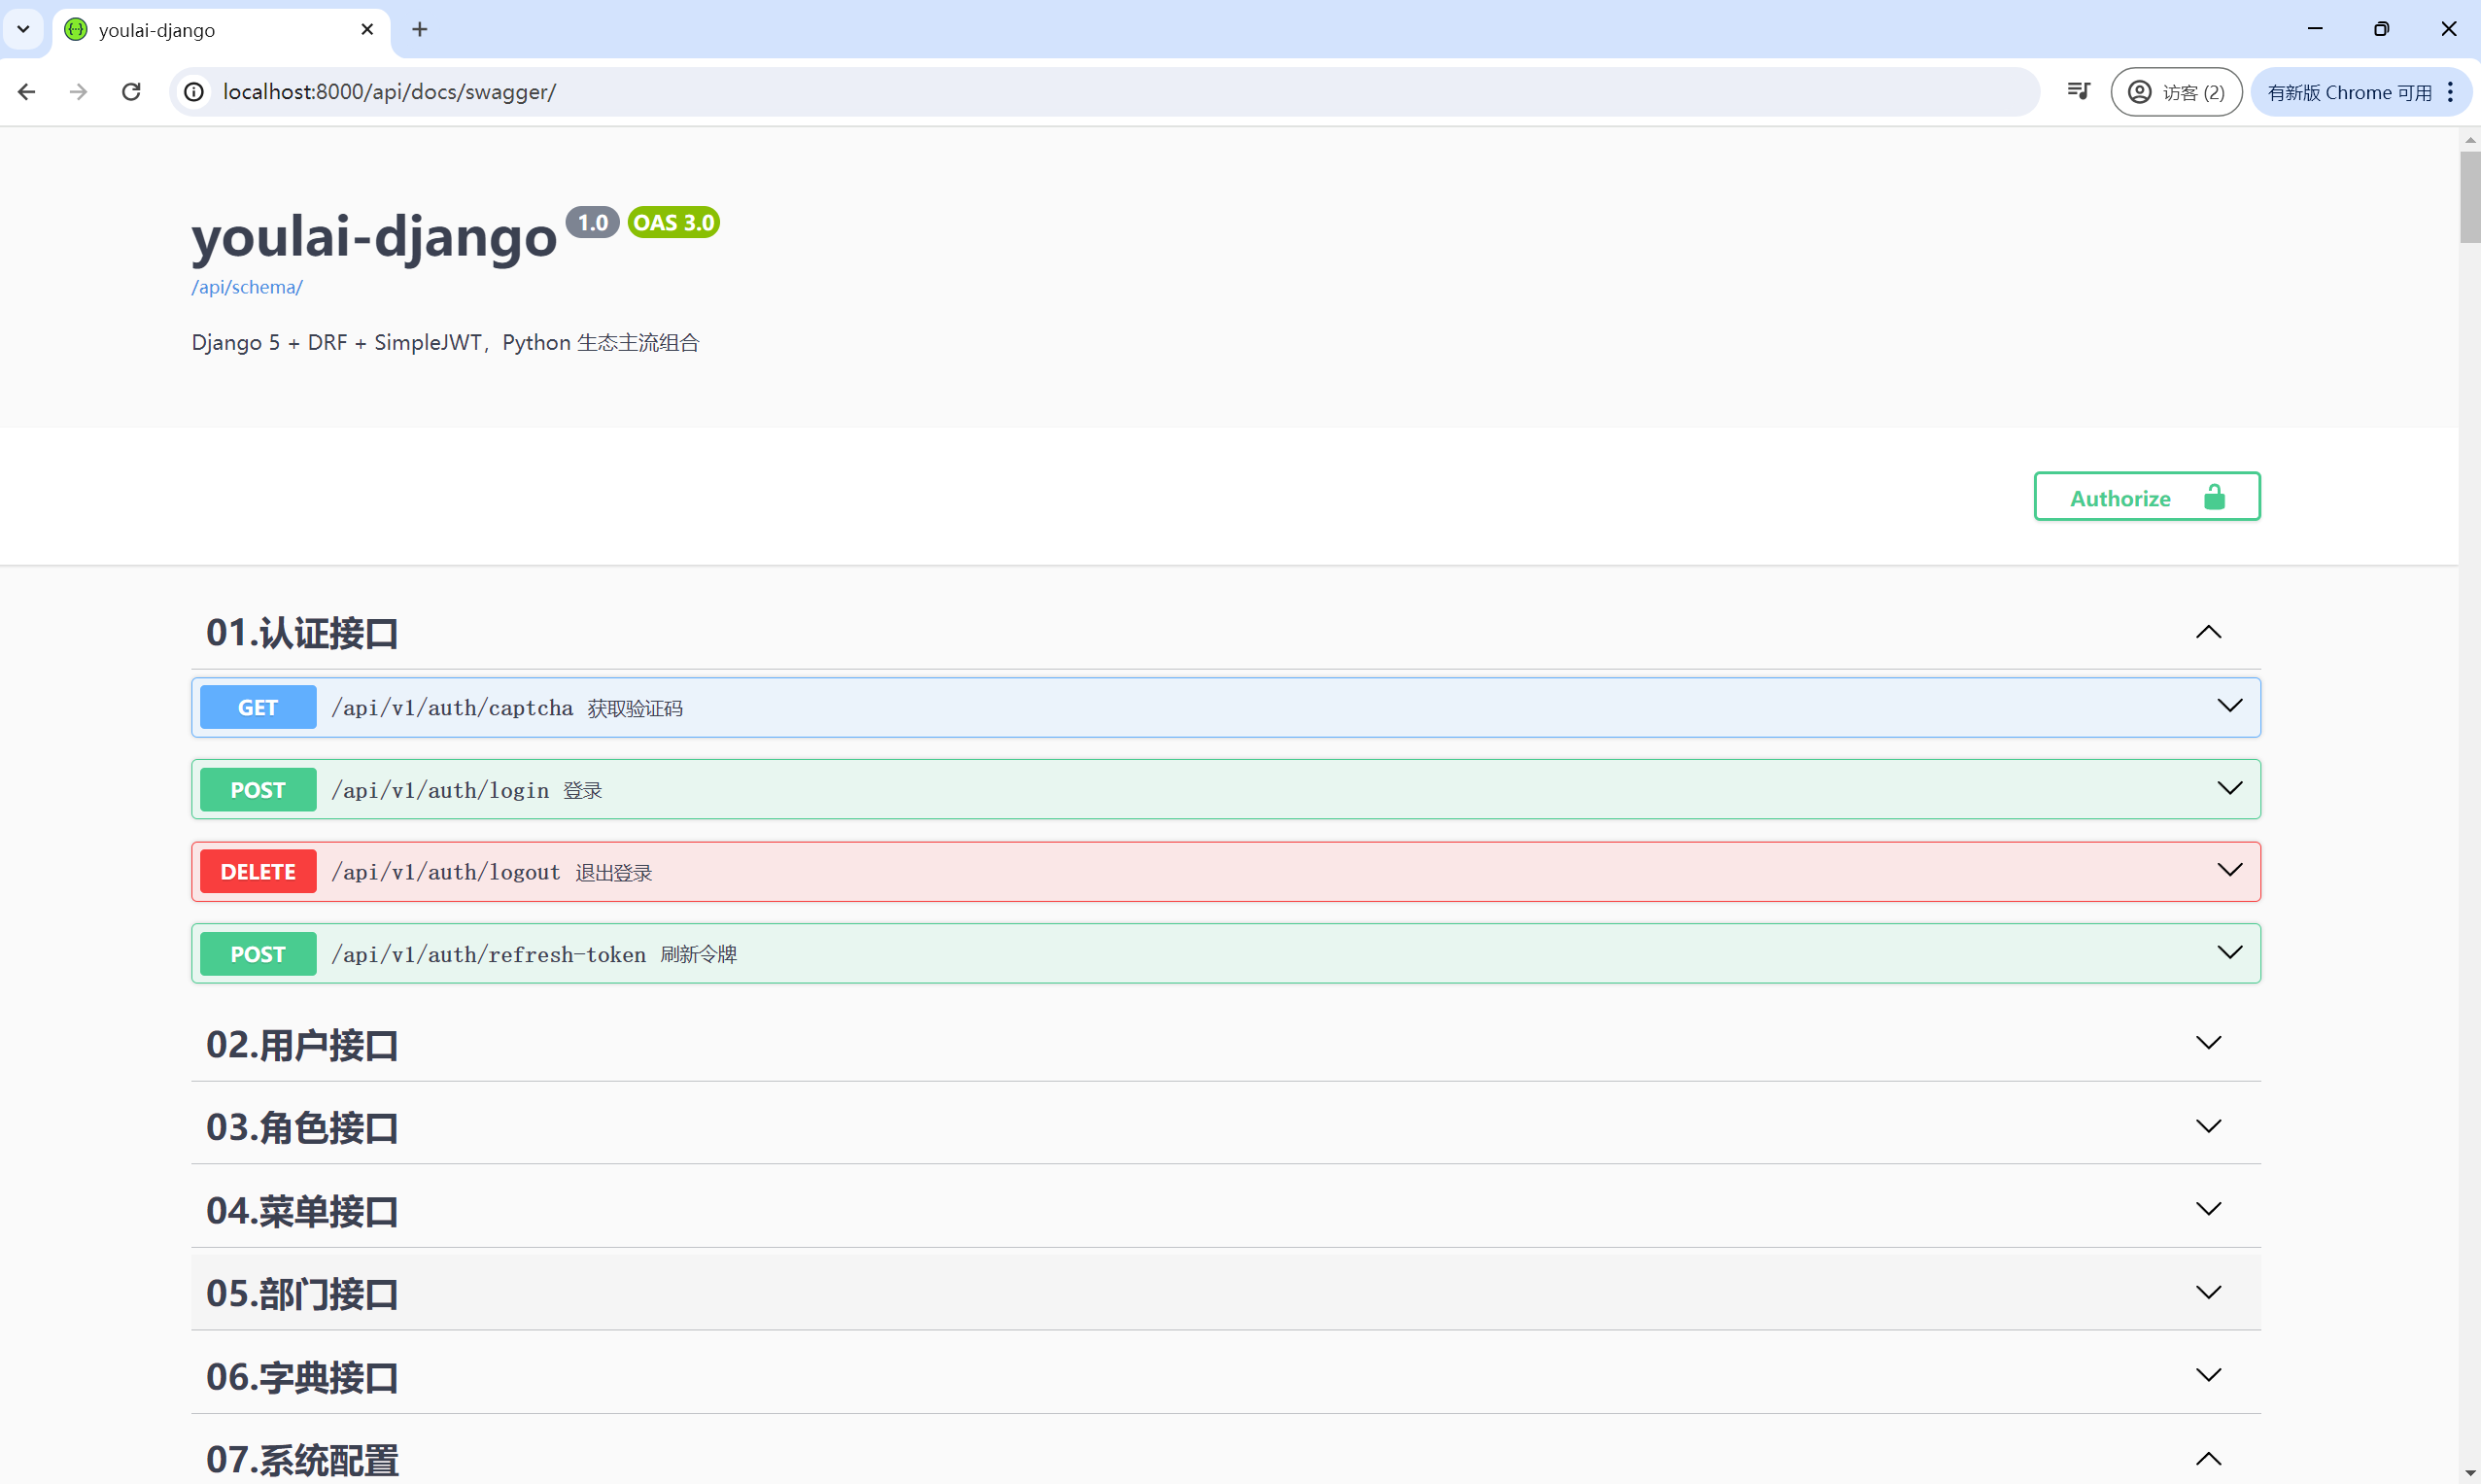The width and height of the screenshot is (2481, 1484).
Task: Open the media control icon in the toolbar
Action: [x=2078, y=92]
